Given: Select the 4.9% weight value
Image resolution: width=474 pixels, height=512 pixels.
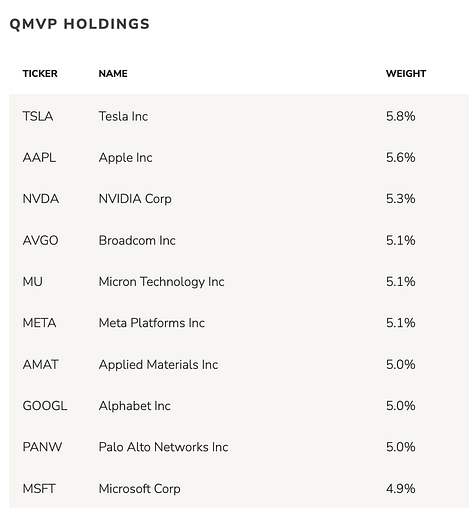Looking at the screenshot, I should [x=401, y=489].
